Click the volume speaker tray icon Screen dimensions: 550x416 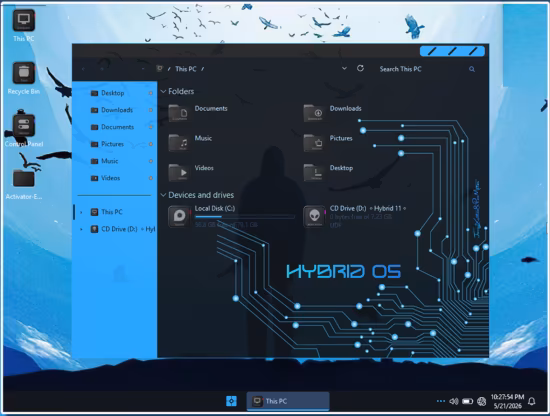coord(454,401)
